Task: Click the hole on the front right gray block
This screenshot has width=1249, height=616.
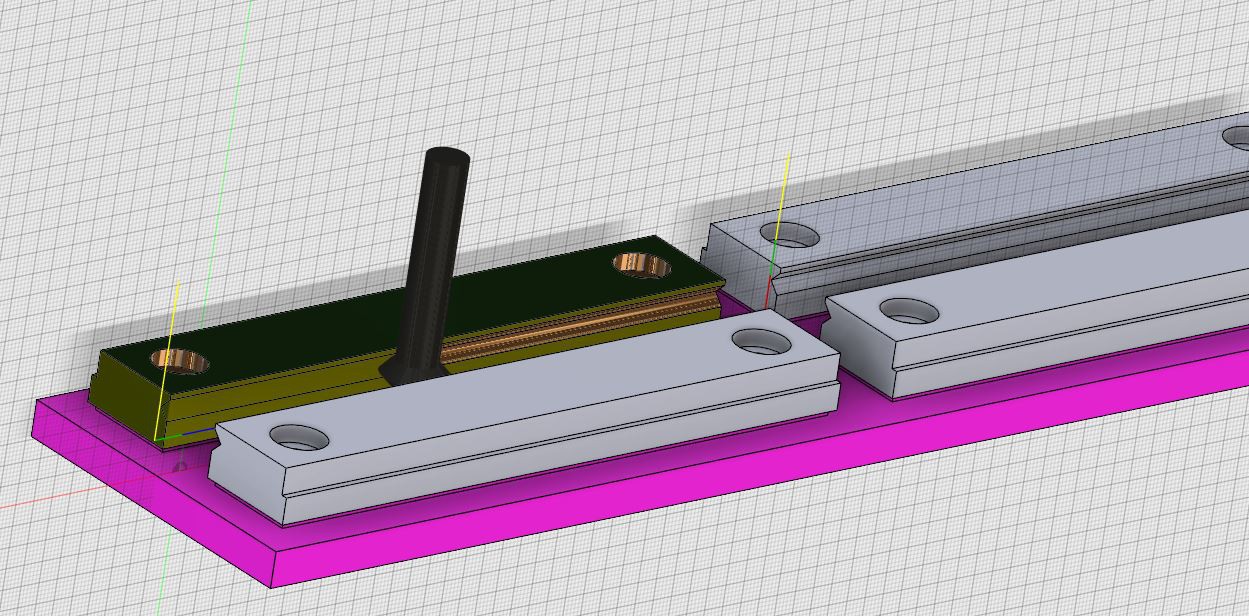Action: pyautogui.click(x=908, y=312)
